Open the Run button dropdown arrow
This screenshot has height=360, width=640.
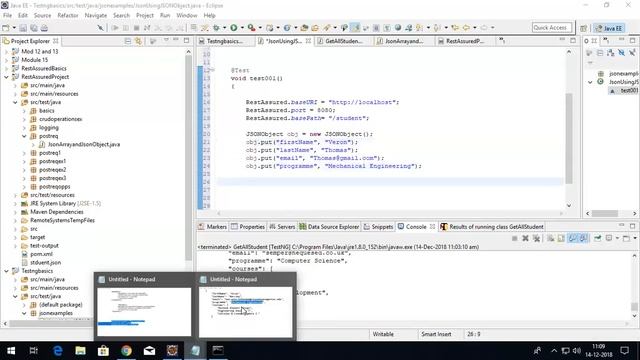point(242,28)
